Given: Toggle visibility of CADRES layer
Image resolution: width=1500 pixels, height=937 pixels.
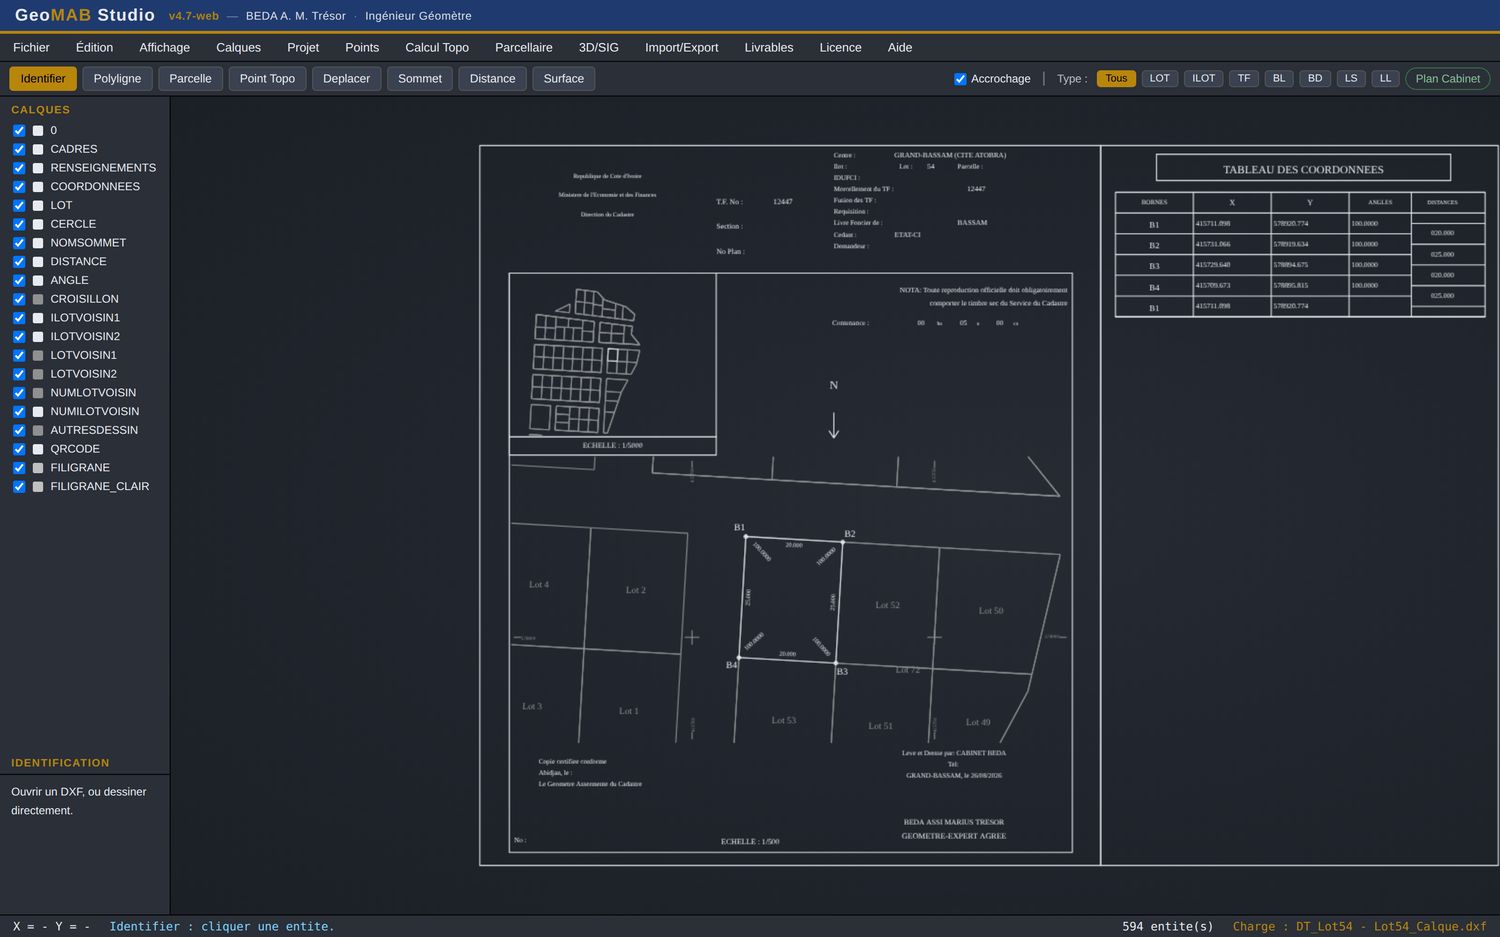Looking at the screenshot, I should (19, 149).
